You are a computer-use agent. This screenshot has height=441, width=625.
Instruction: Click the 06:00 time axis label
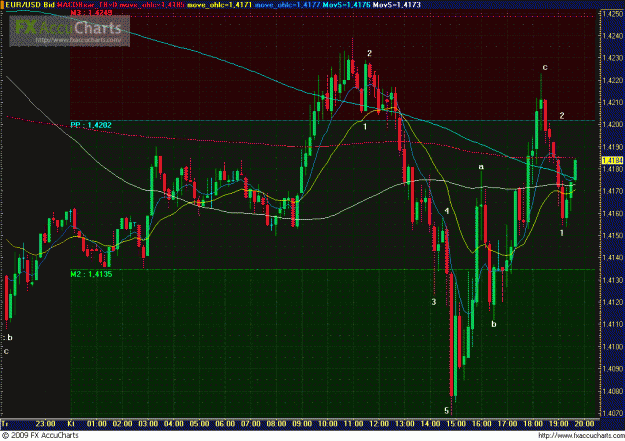tap(225, 423)
